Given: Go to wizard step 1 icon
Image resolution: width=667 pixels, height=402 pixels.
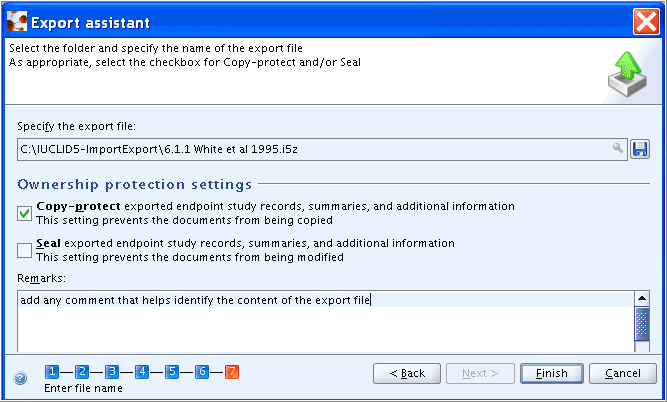Looking at the screenshot, I should point(52,372).
